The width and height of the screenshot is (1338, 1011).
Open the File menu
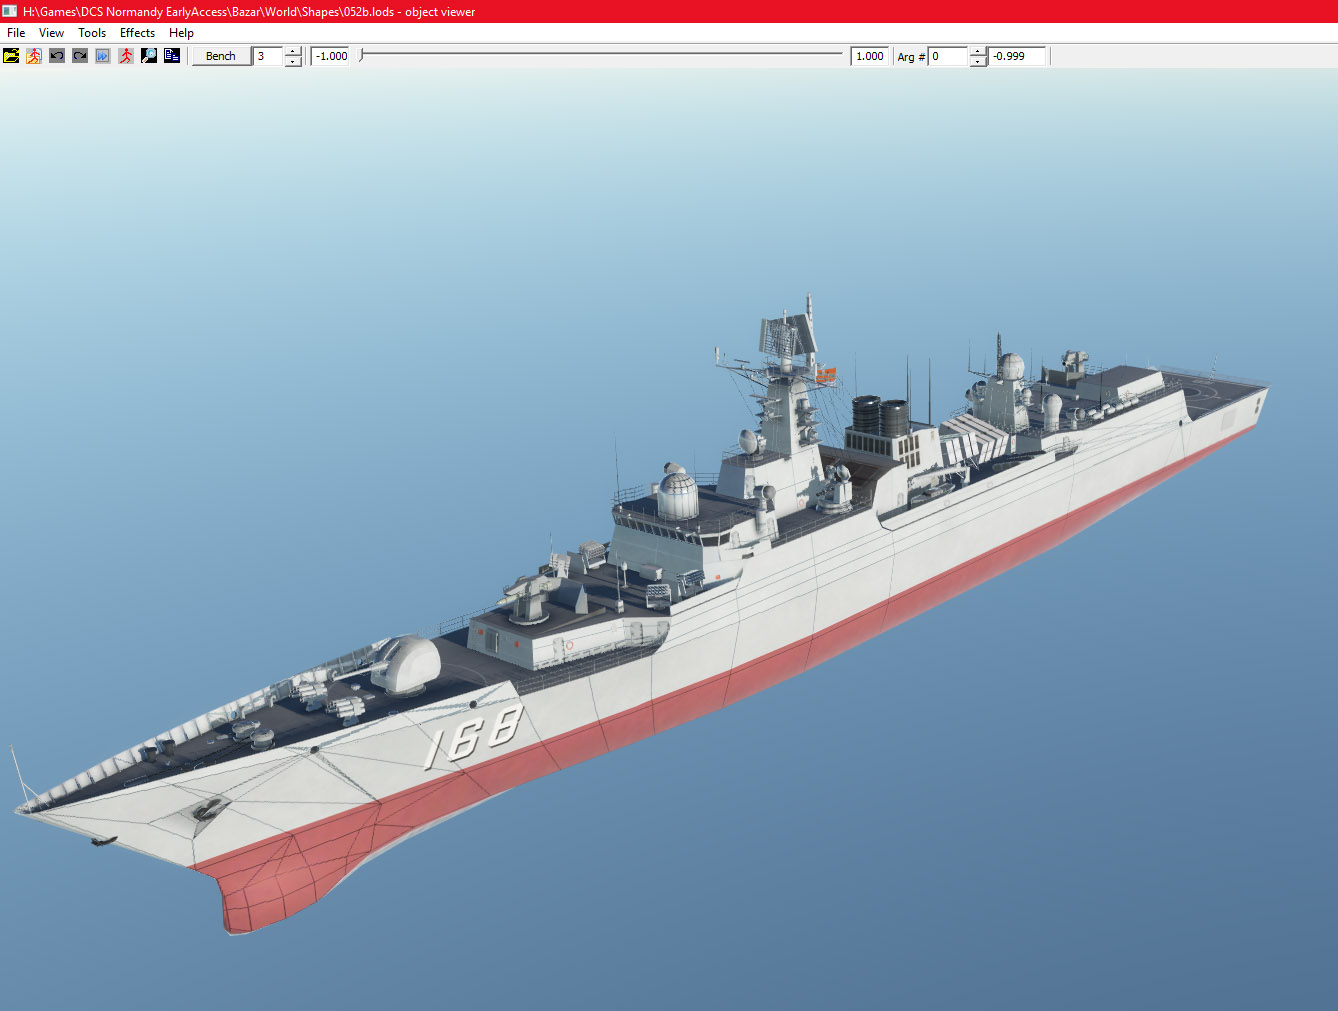(16, 33)
